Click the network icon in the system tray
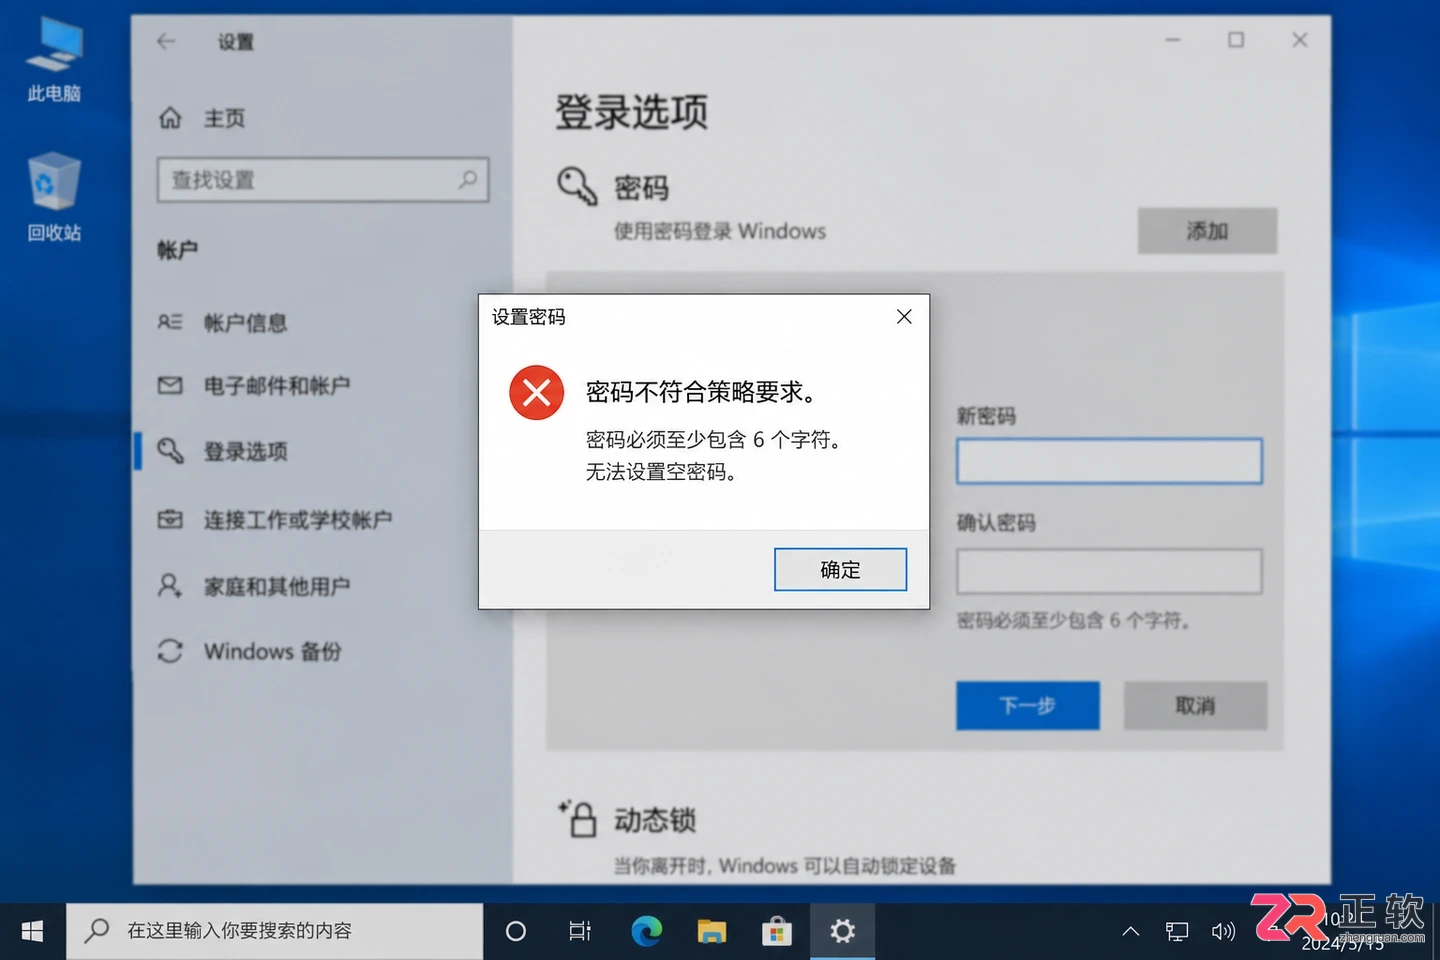The width and height of the screenshot is (1440, 960). (x=1177, y=932)
